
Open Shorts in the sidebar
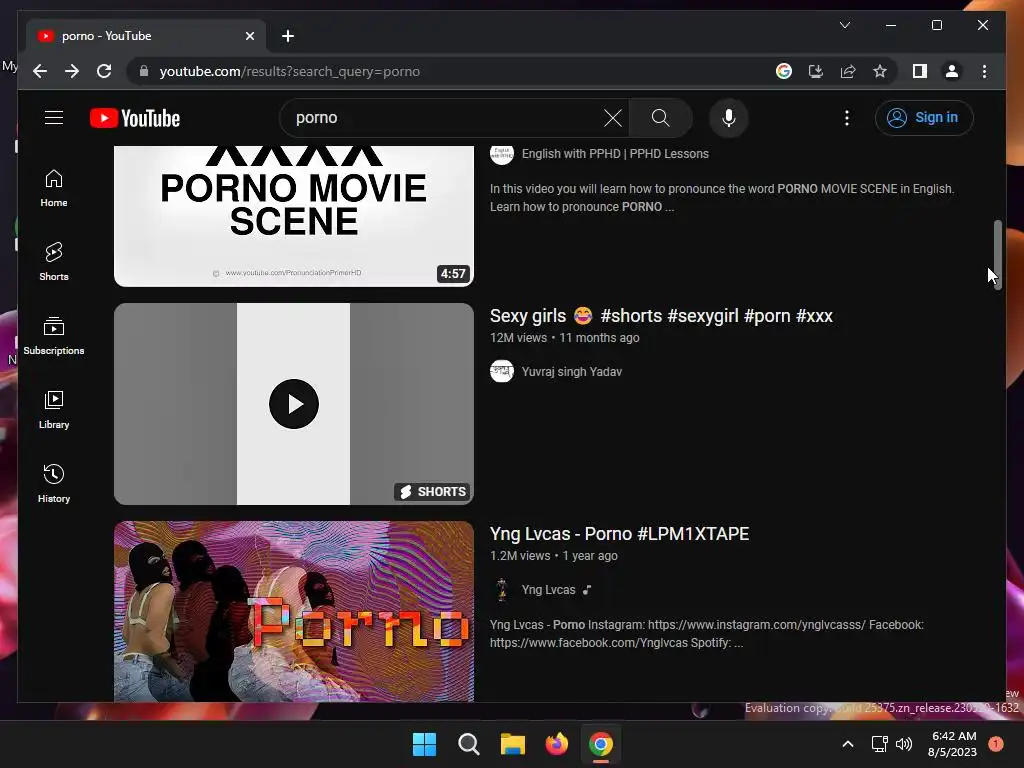click(x=54, y=262)
